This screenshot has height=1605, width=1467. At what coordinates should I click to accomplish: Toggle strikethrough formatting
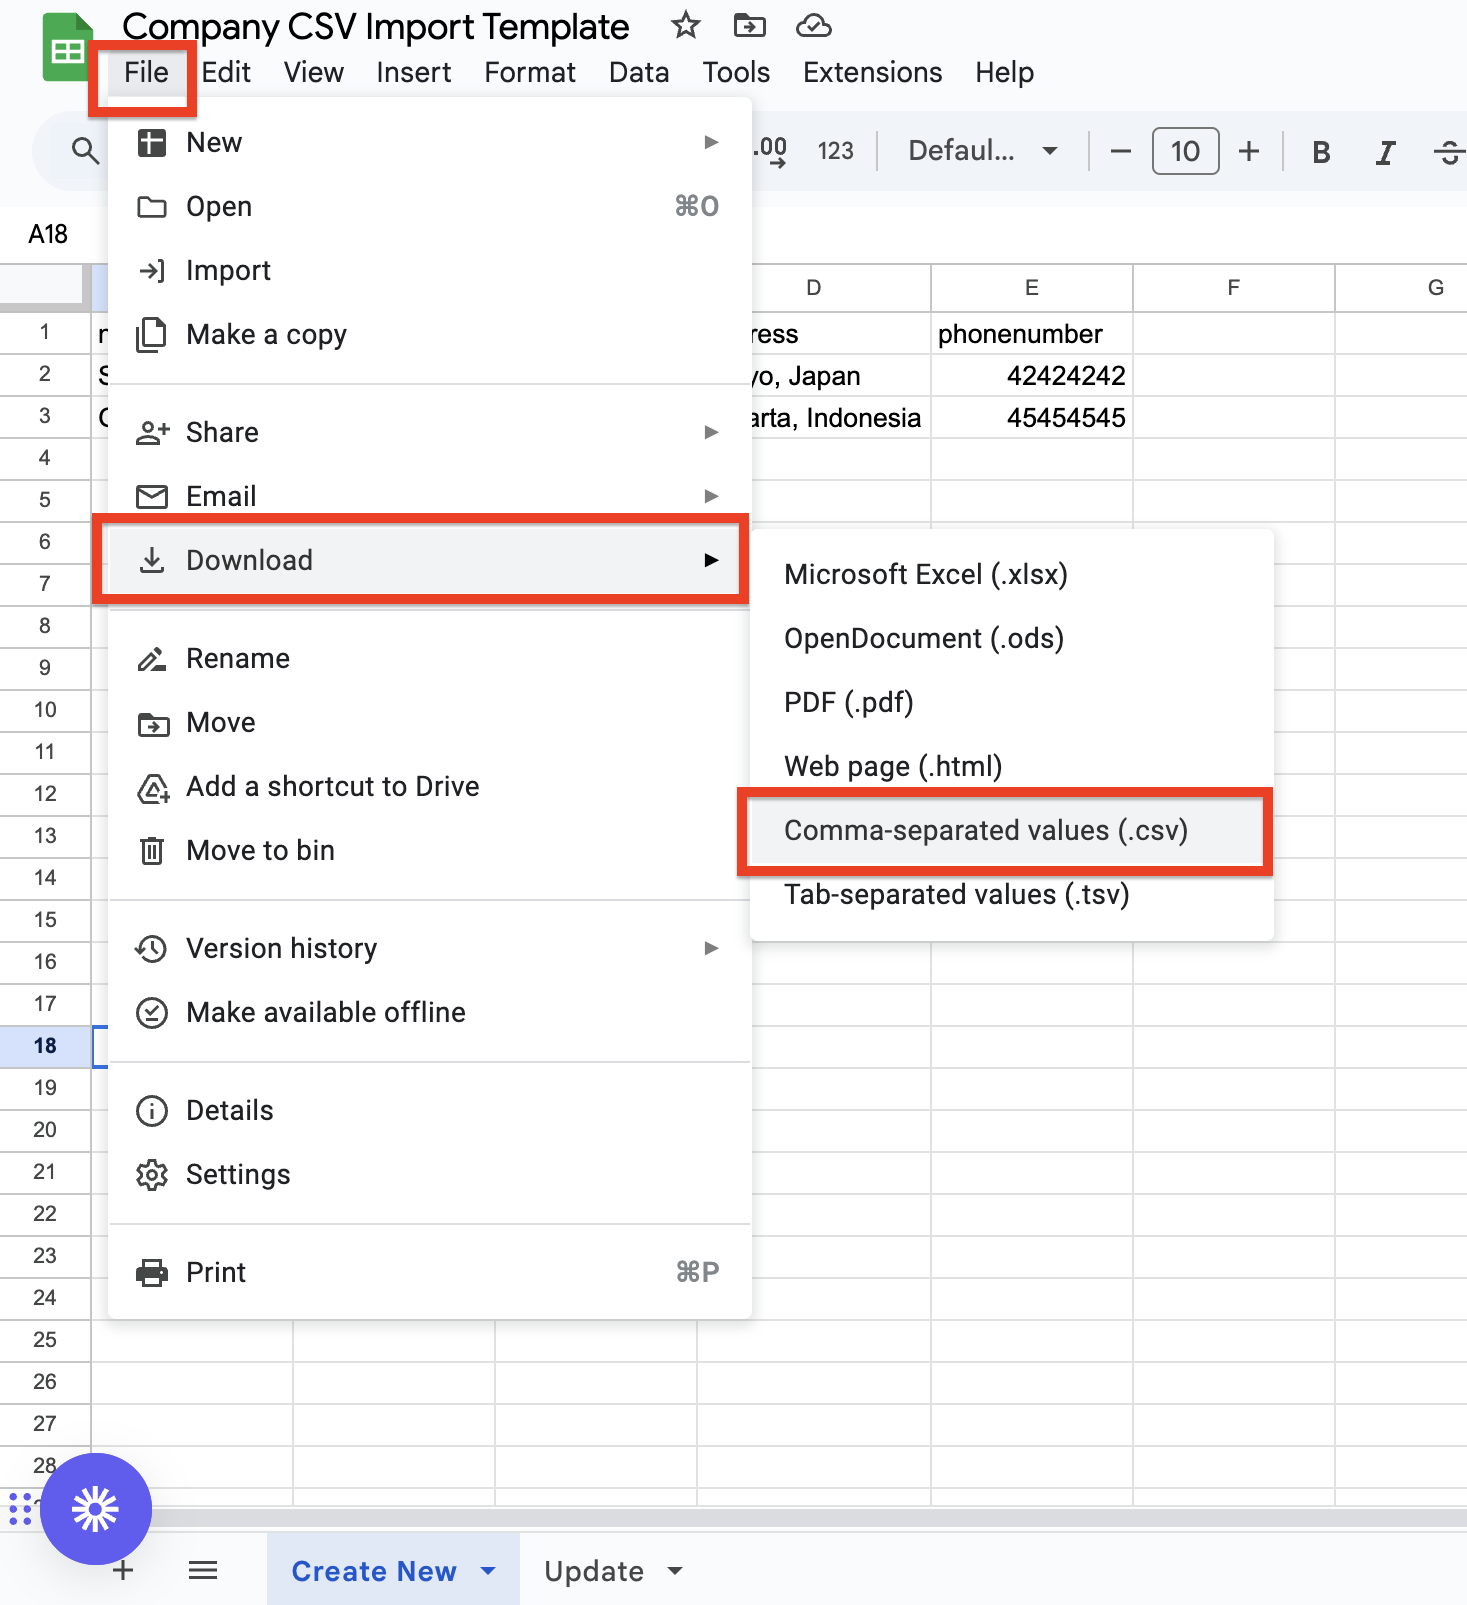point(1447,152)
